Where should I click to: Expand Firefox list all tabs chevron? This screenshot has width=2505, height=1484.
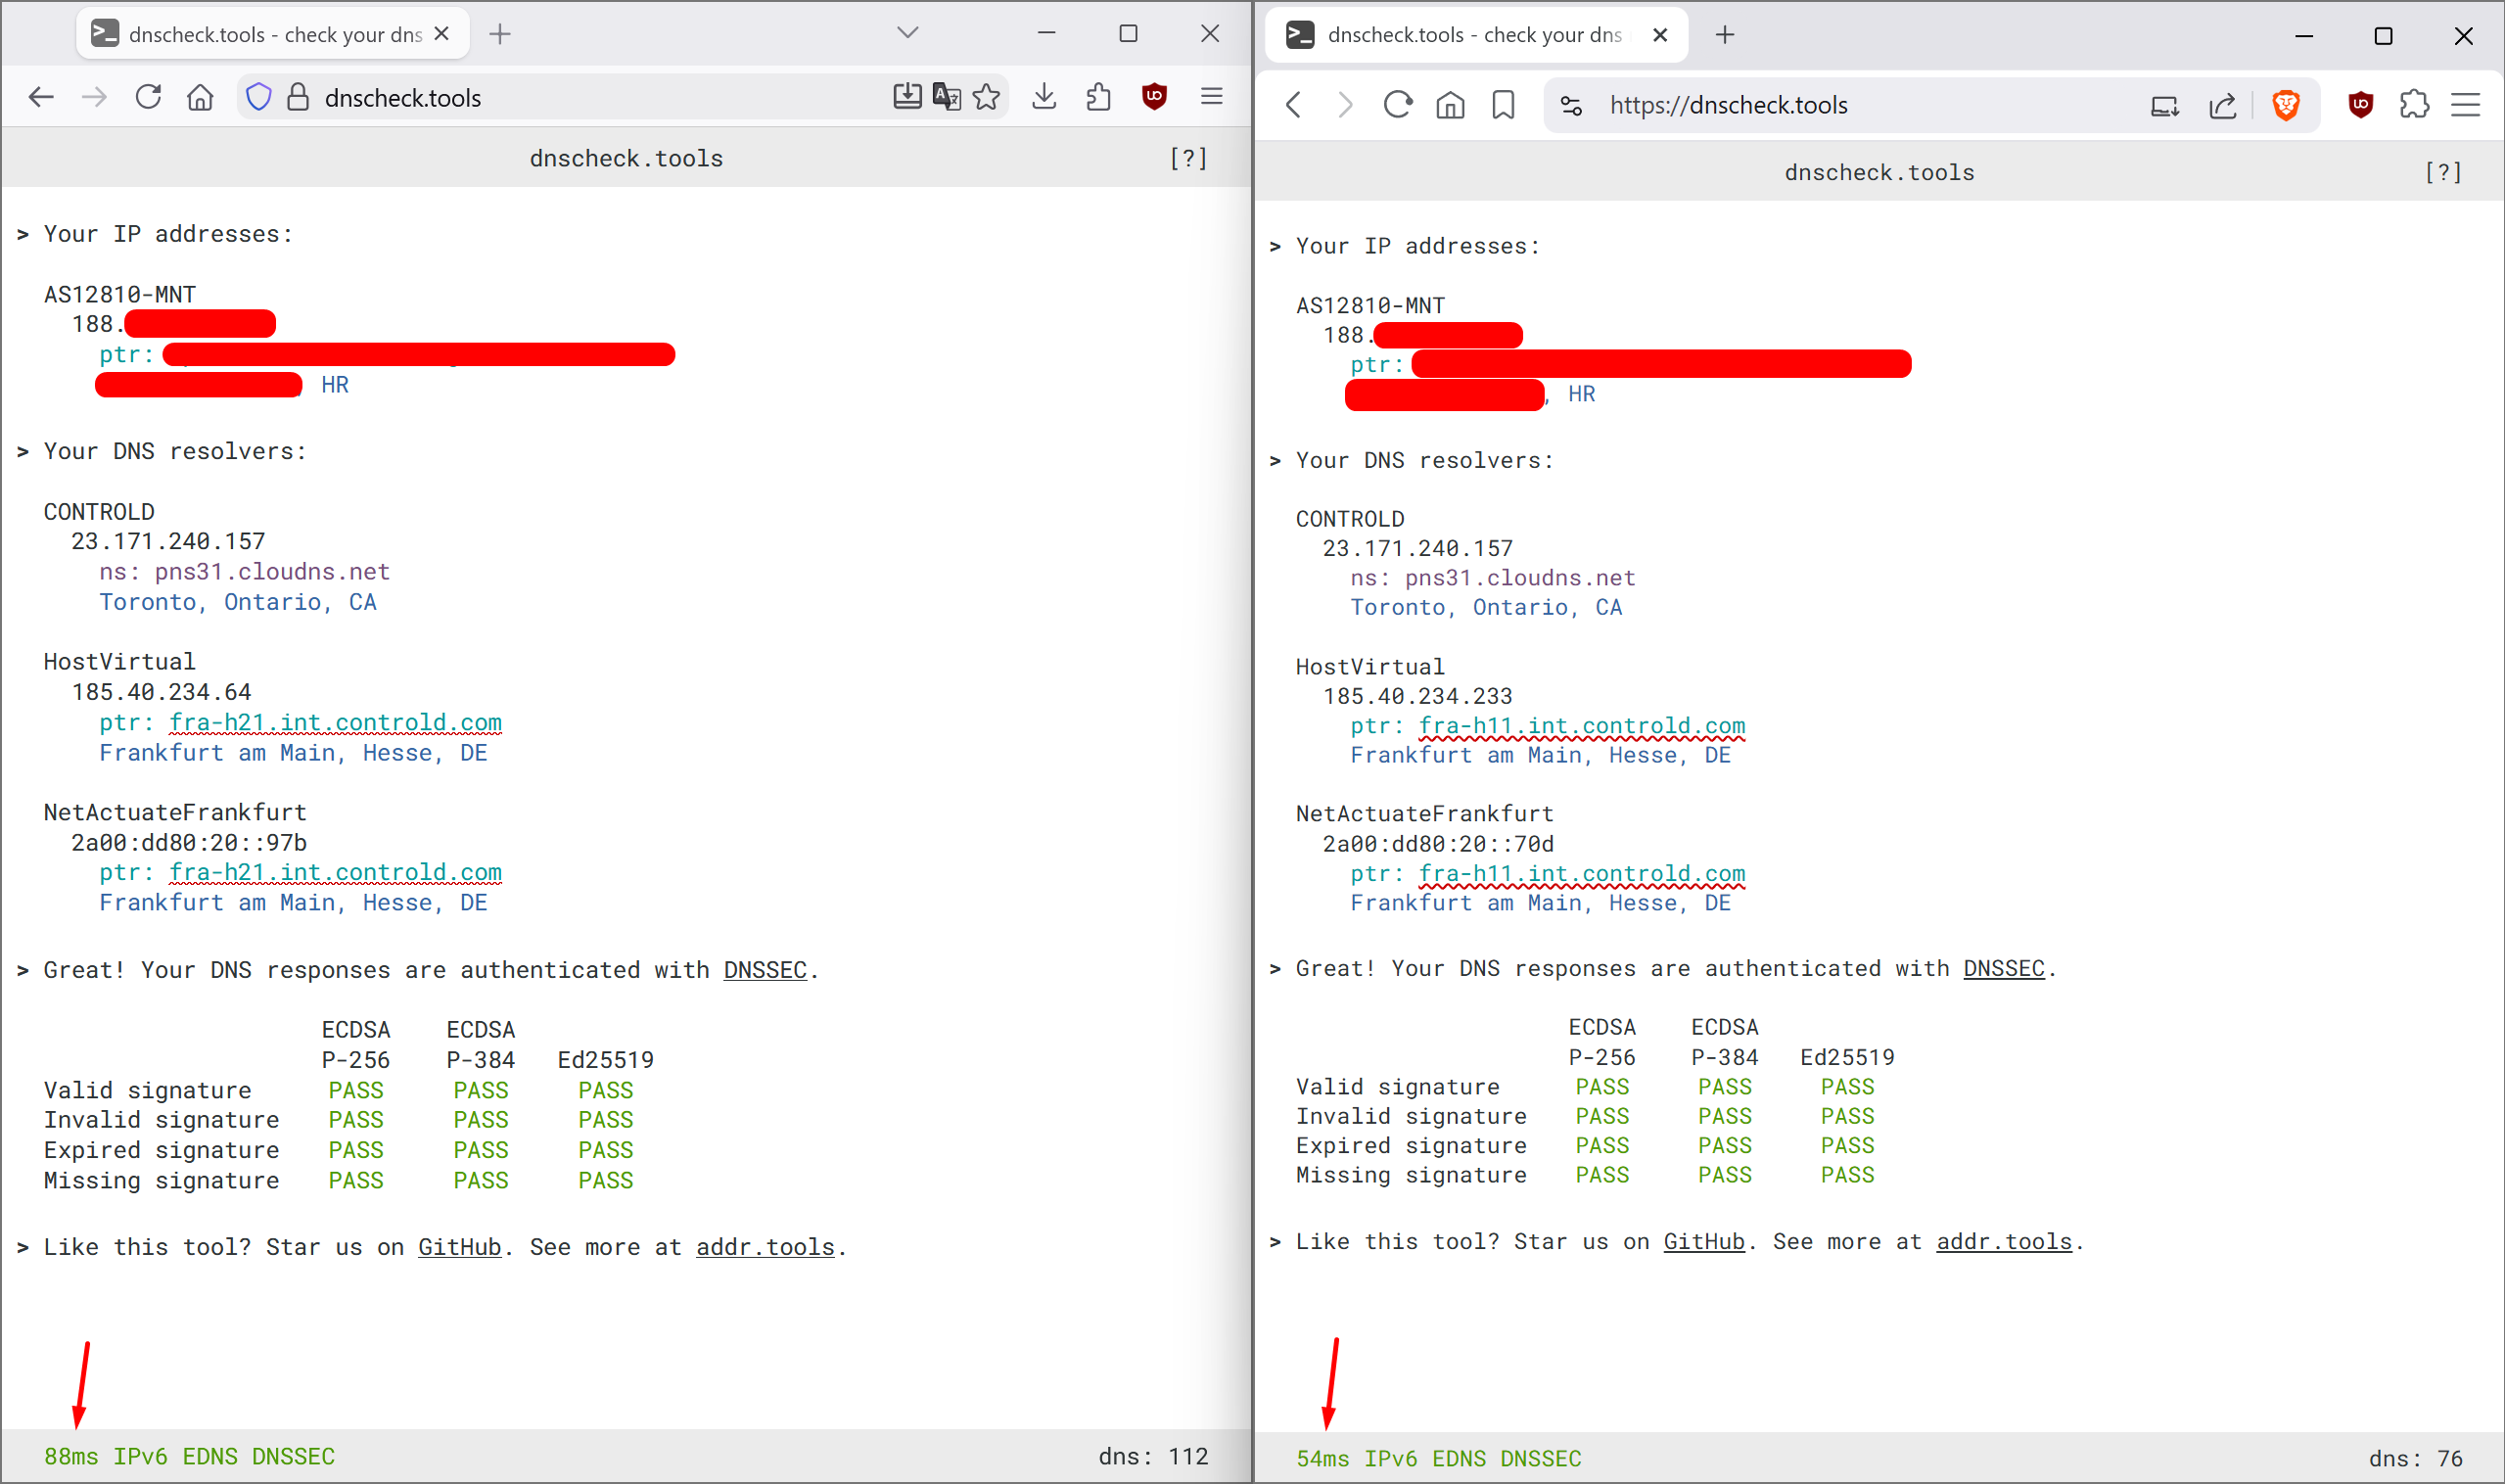click(907, 33)
